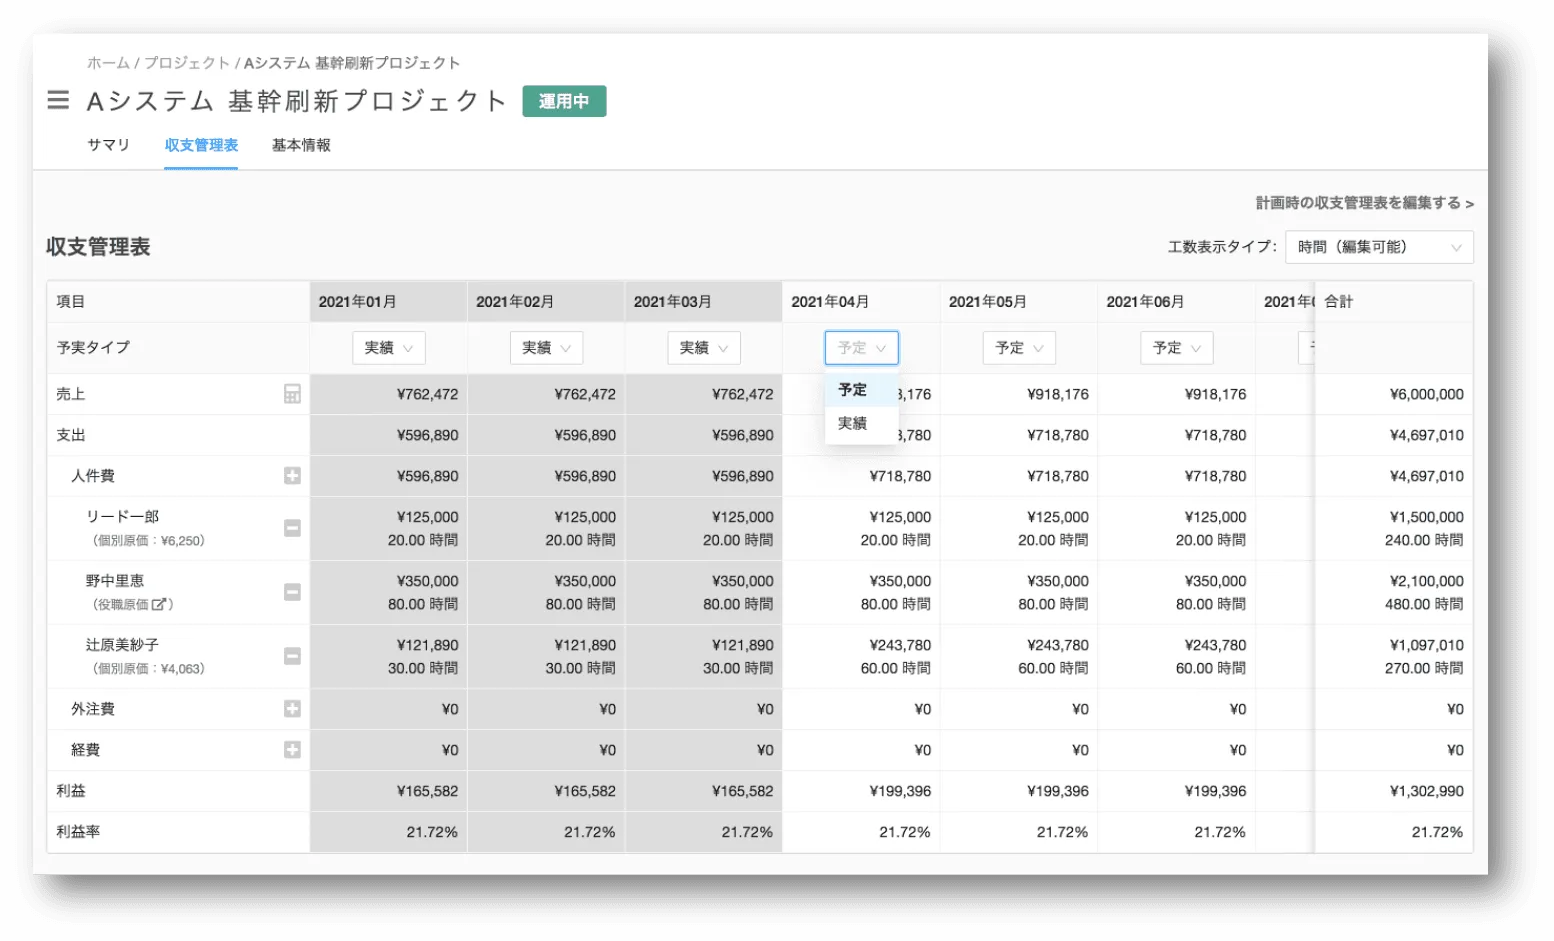Open the 工数表示タイプ dropdown

click(1378, 247)
